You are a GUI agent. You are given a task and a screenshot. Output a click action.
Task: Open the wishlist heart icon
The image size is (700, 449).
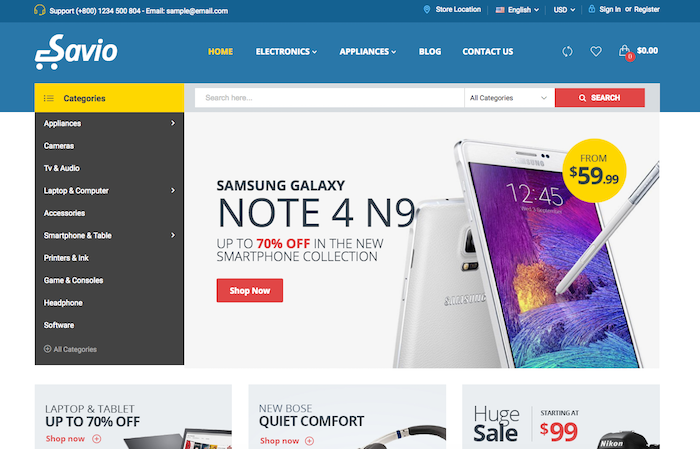(596, 51)
